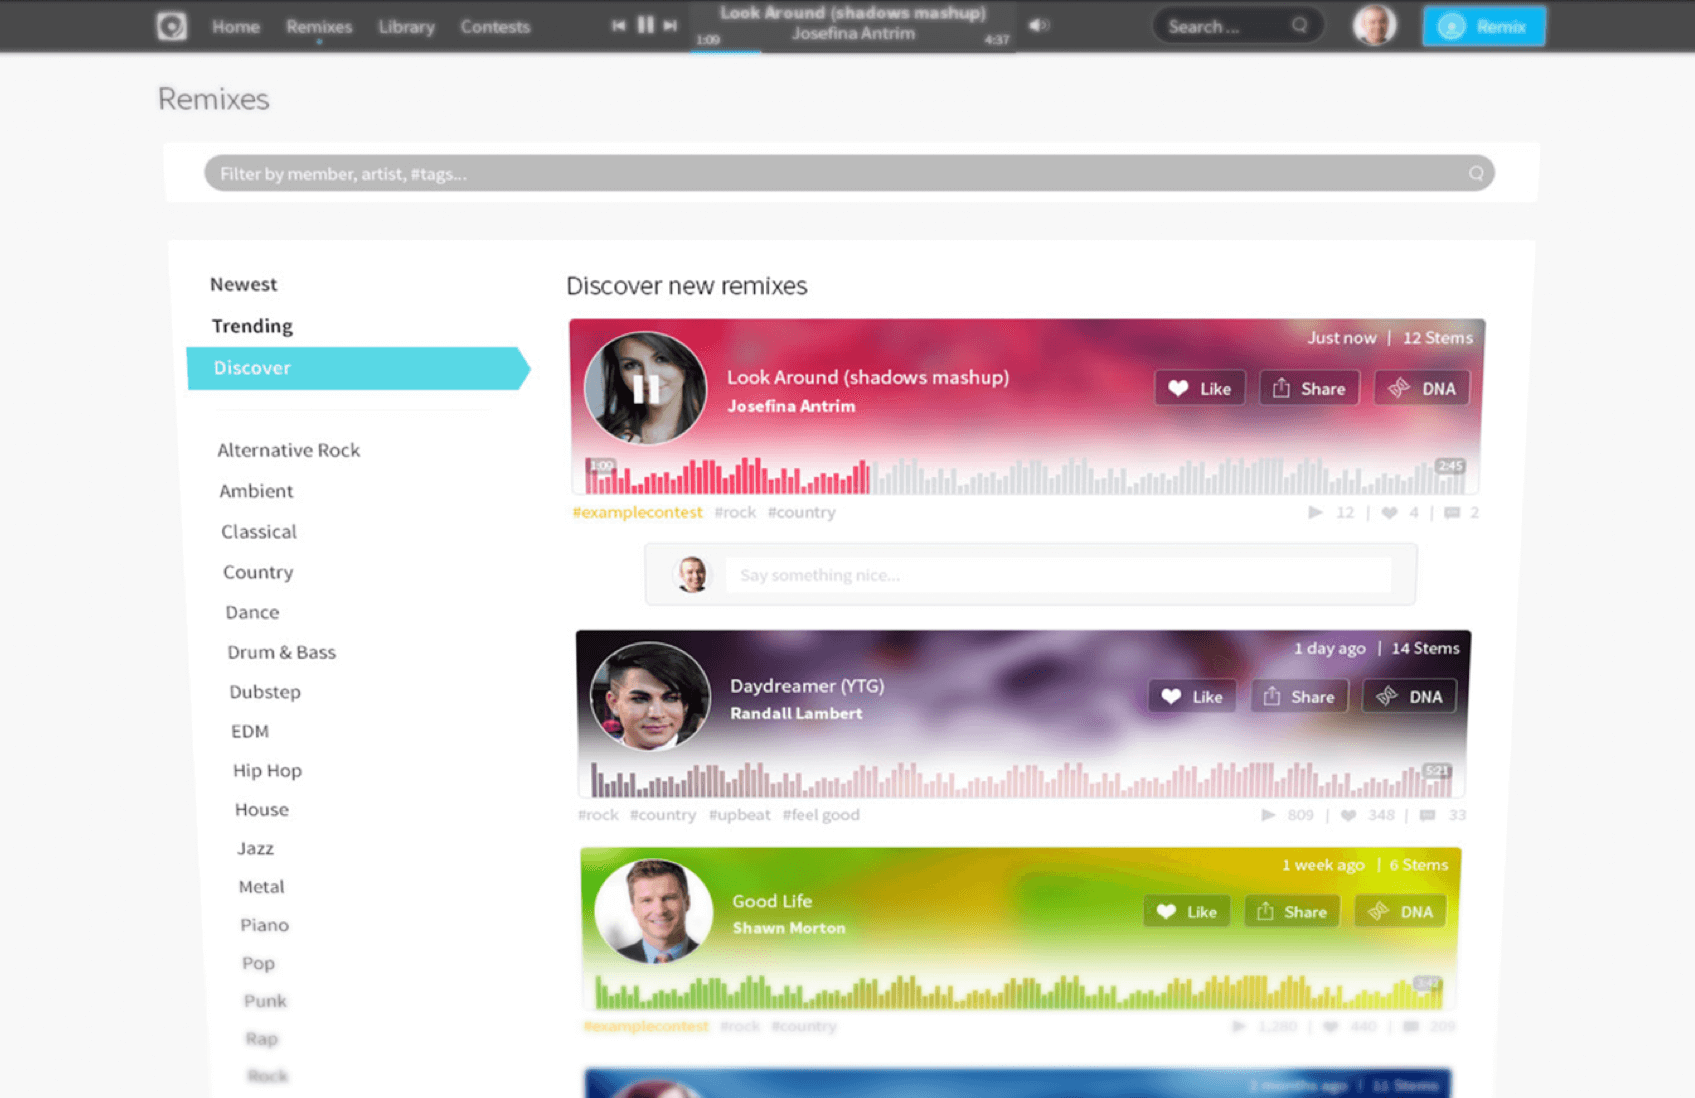Select the Newest sidebar tab
1695x1098 pixels.
pos(243,284)
